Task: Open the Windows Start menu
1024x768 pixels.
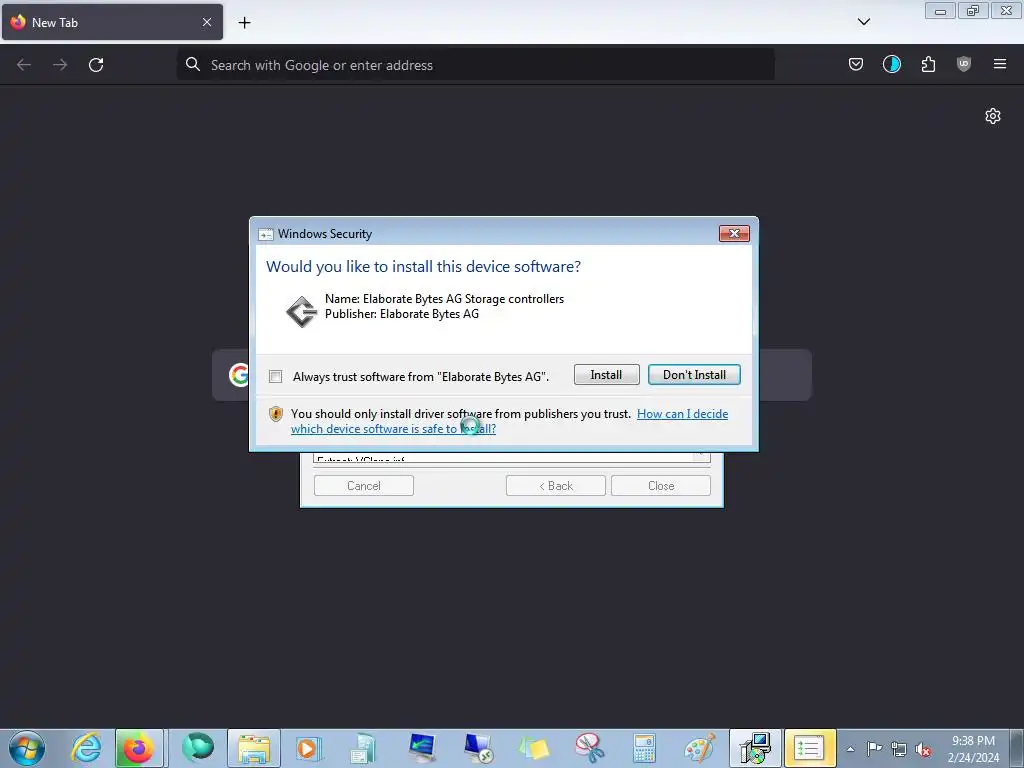Action: [27, 748]
